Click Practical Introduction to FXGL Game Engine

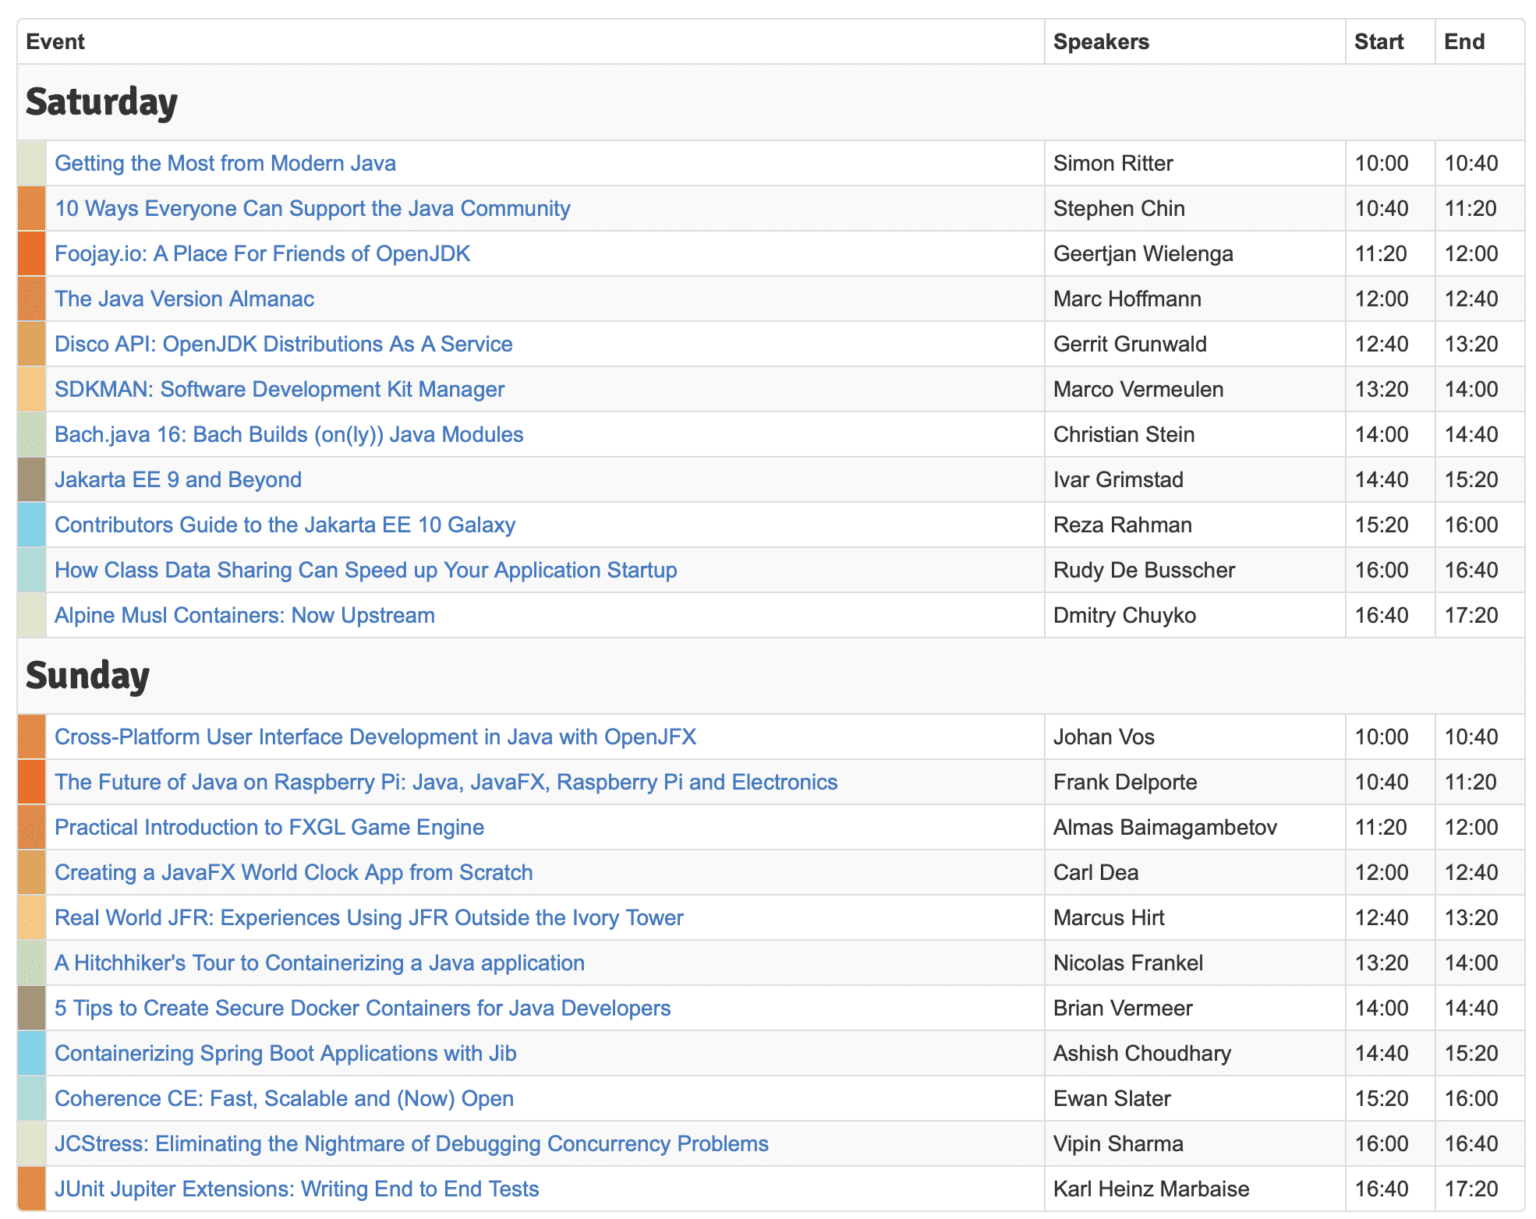point(269,827)
